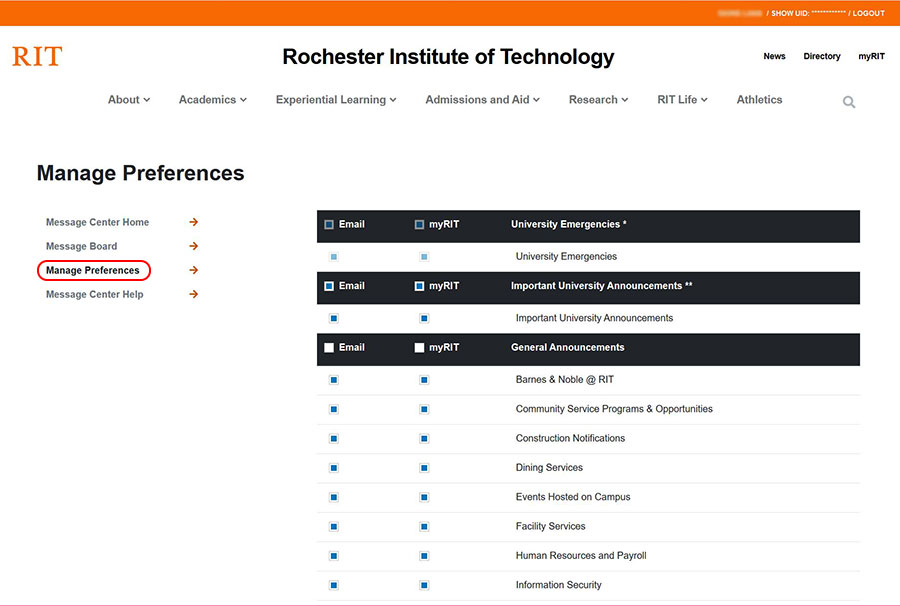Click the arrow beside Manage Preferences
The image size is (900, 606).
[x=194, y=270]
